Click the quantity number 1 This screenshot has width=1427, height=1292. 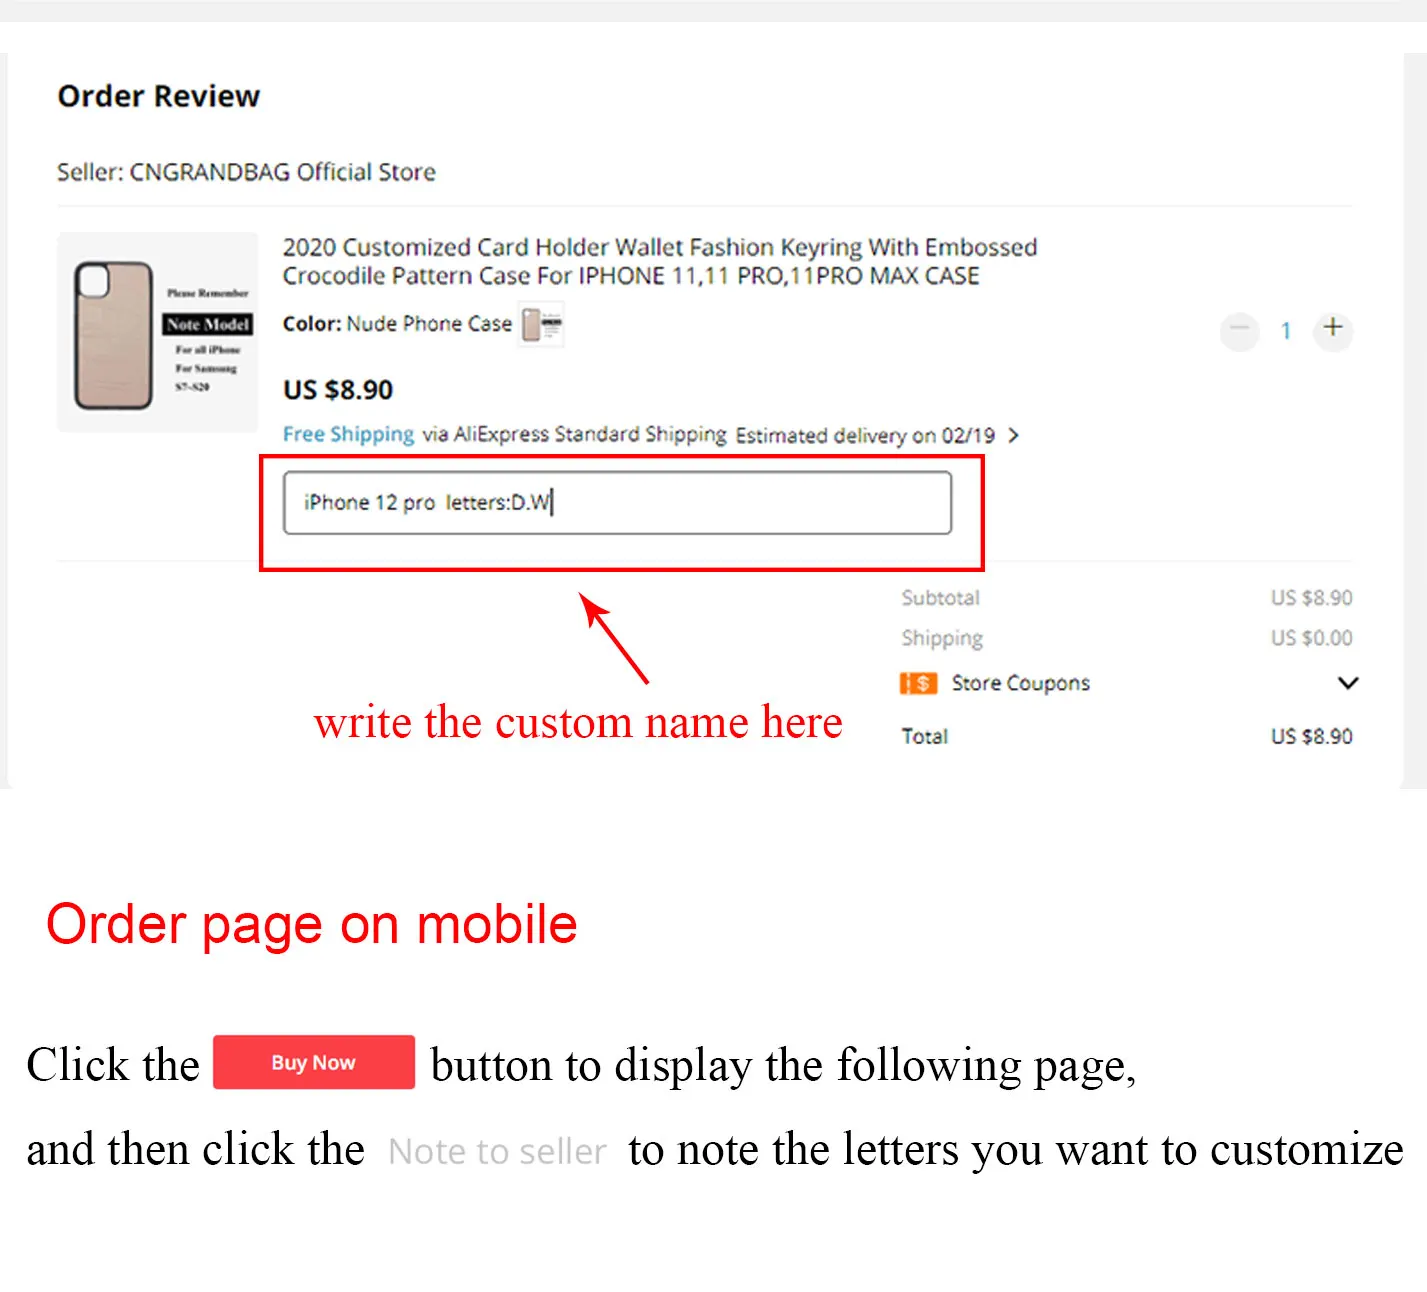(x=1286, y=330)
